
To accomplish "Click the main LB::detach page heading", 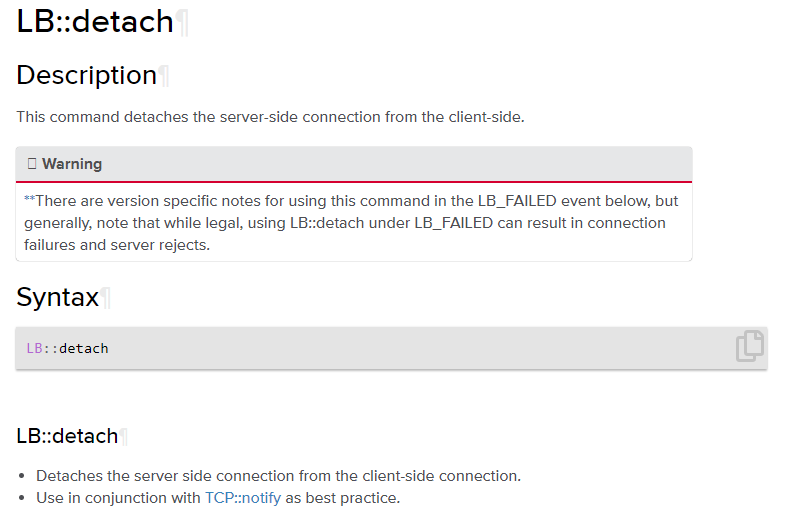I will [x=95, y=22].
